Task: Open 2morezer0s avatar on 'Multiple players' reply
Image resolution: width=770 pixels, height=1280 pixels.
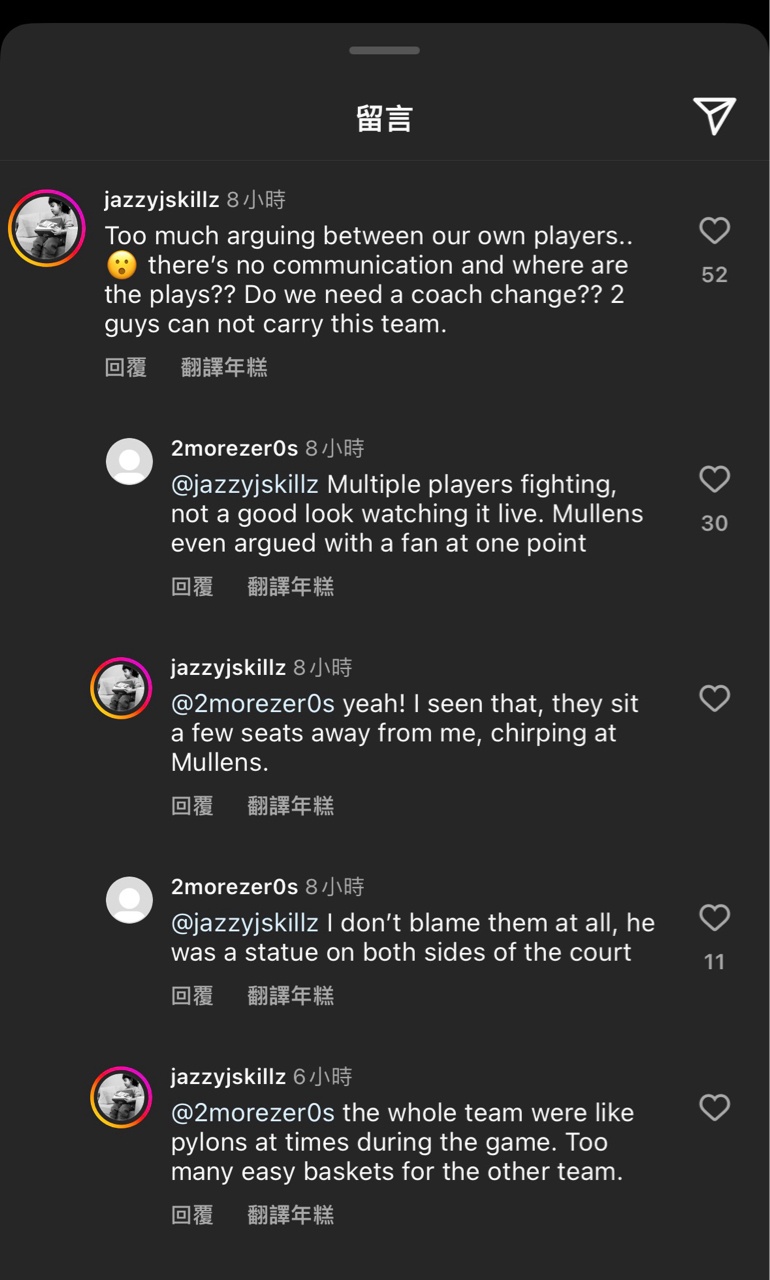Action: (x=129, y=461)
